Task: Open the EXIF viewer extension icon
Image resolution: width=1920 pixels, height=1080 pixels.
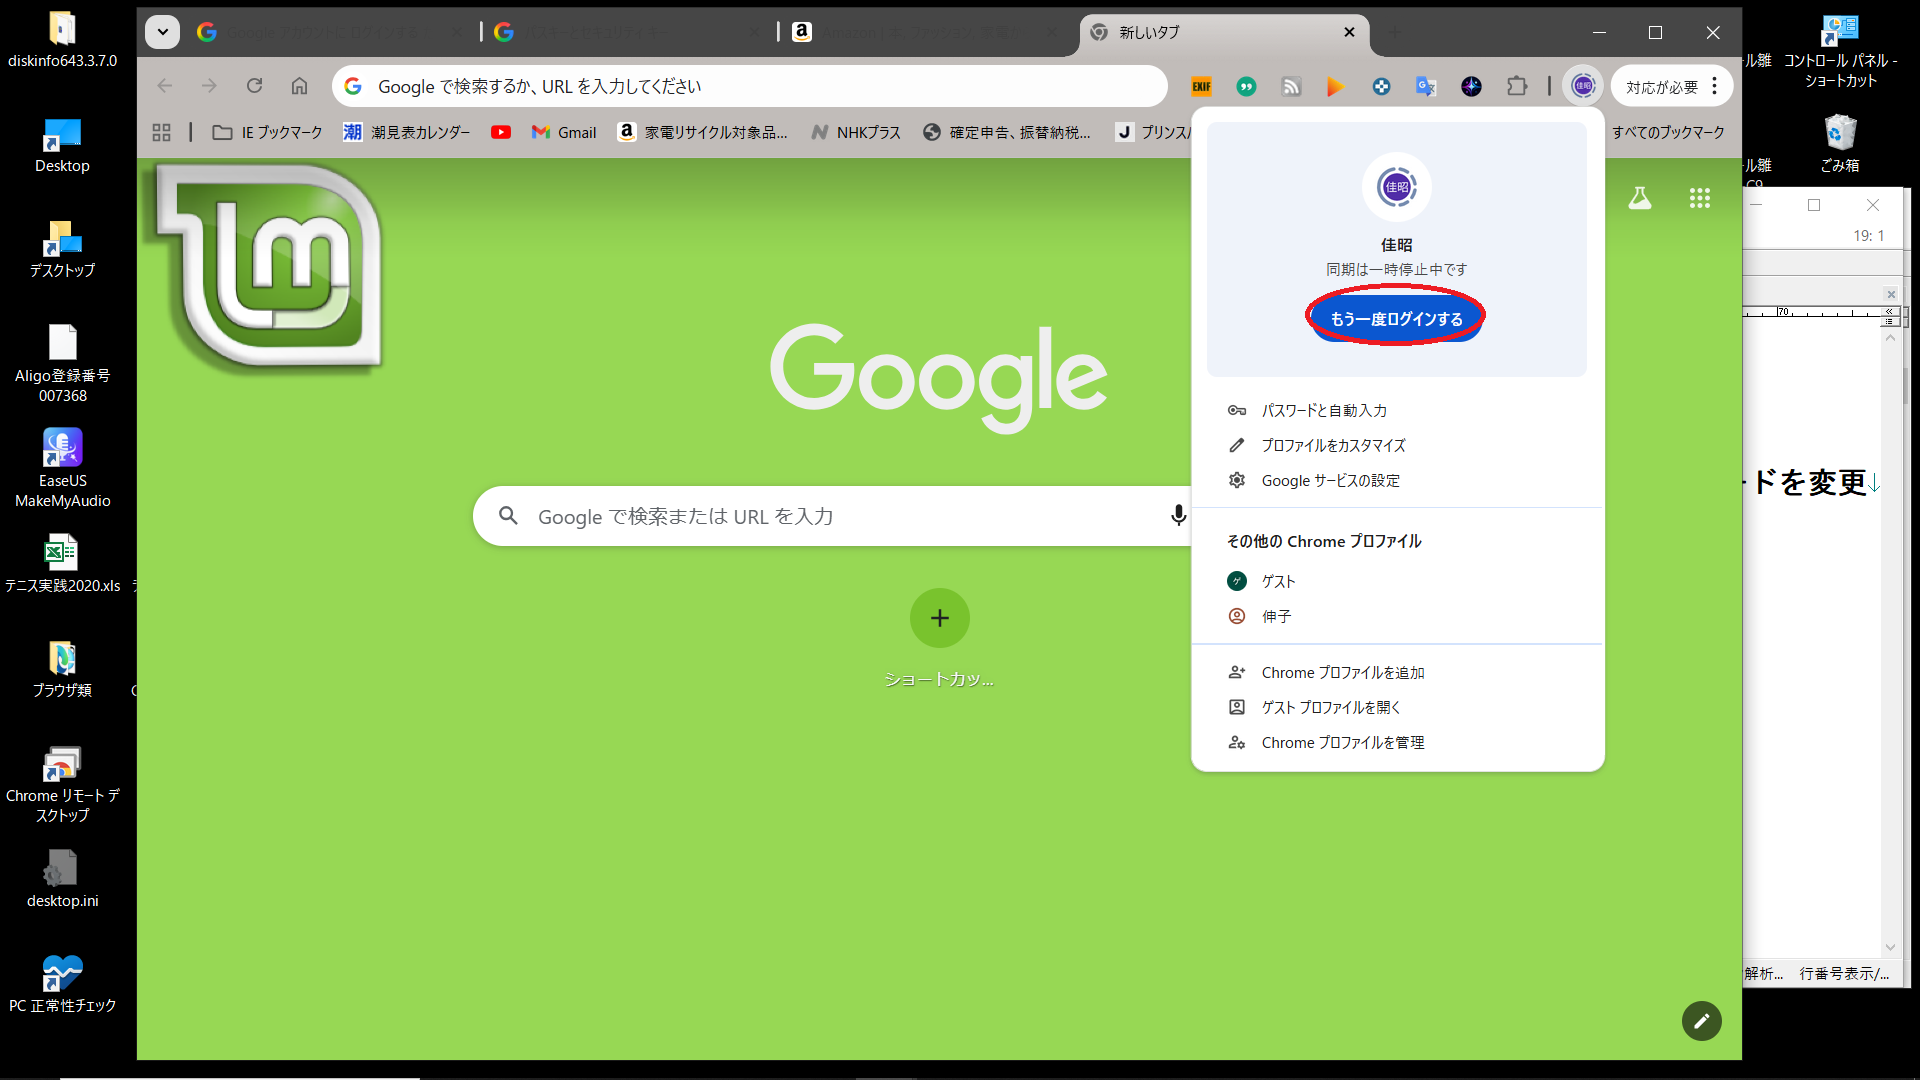Action: [1201, 87]
